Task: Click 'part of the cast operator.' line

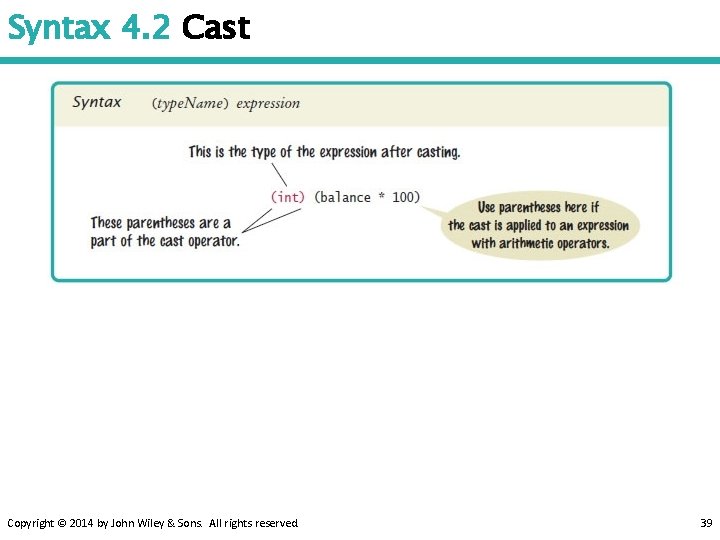Action: click(165, 241)
